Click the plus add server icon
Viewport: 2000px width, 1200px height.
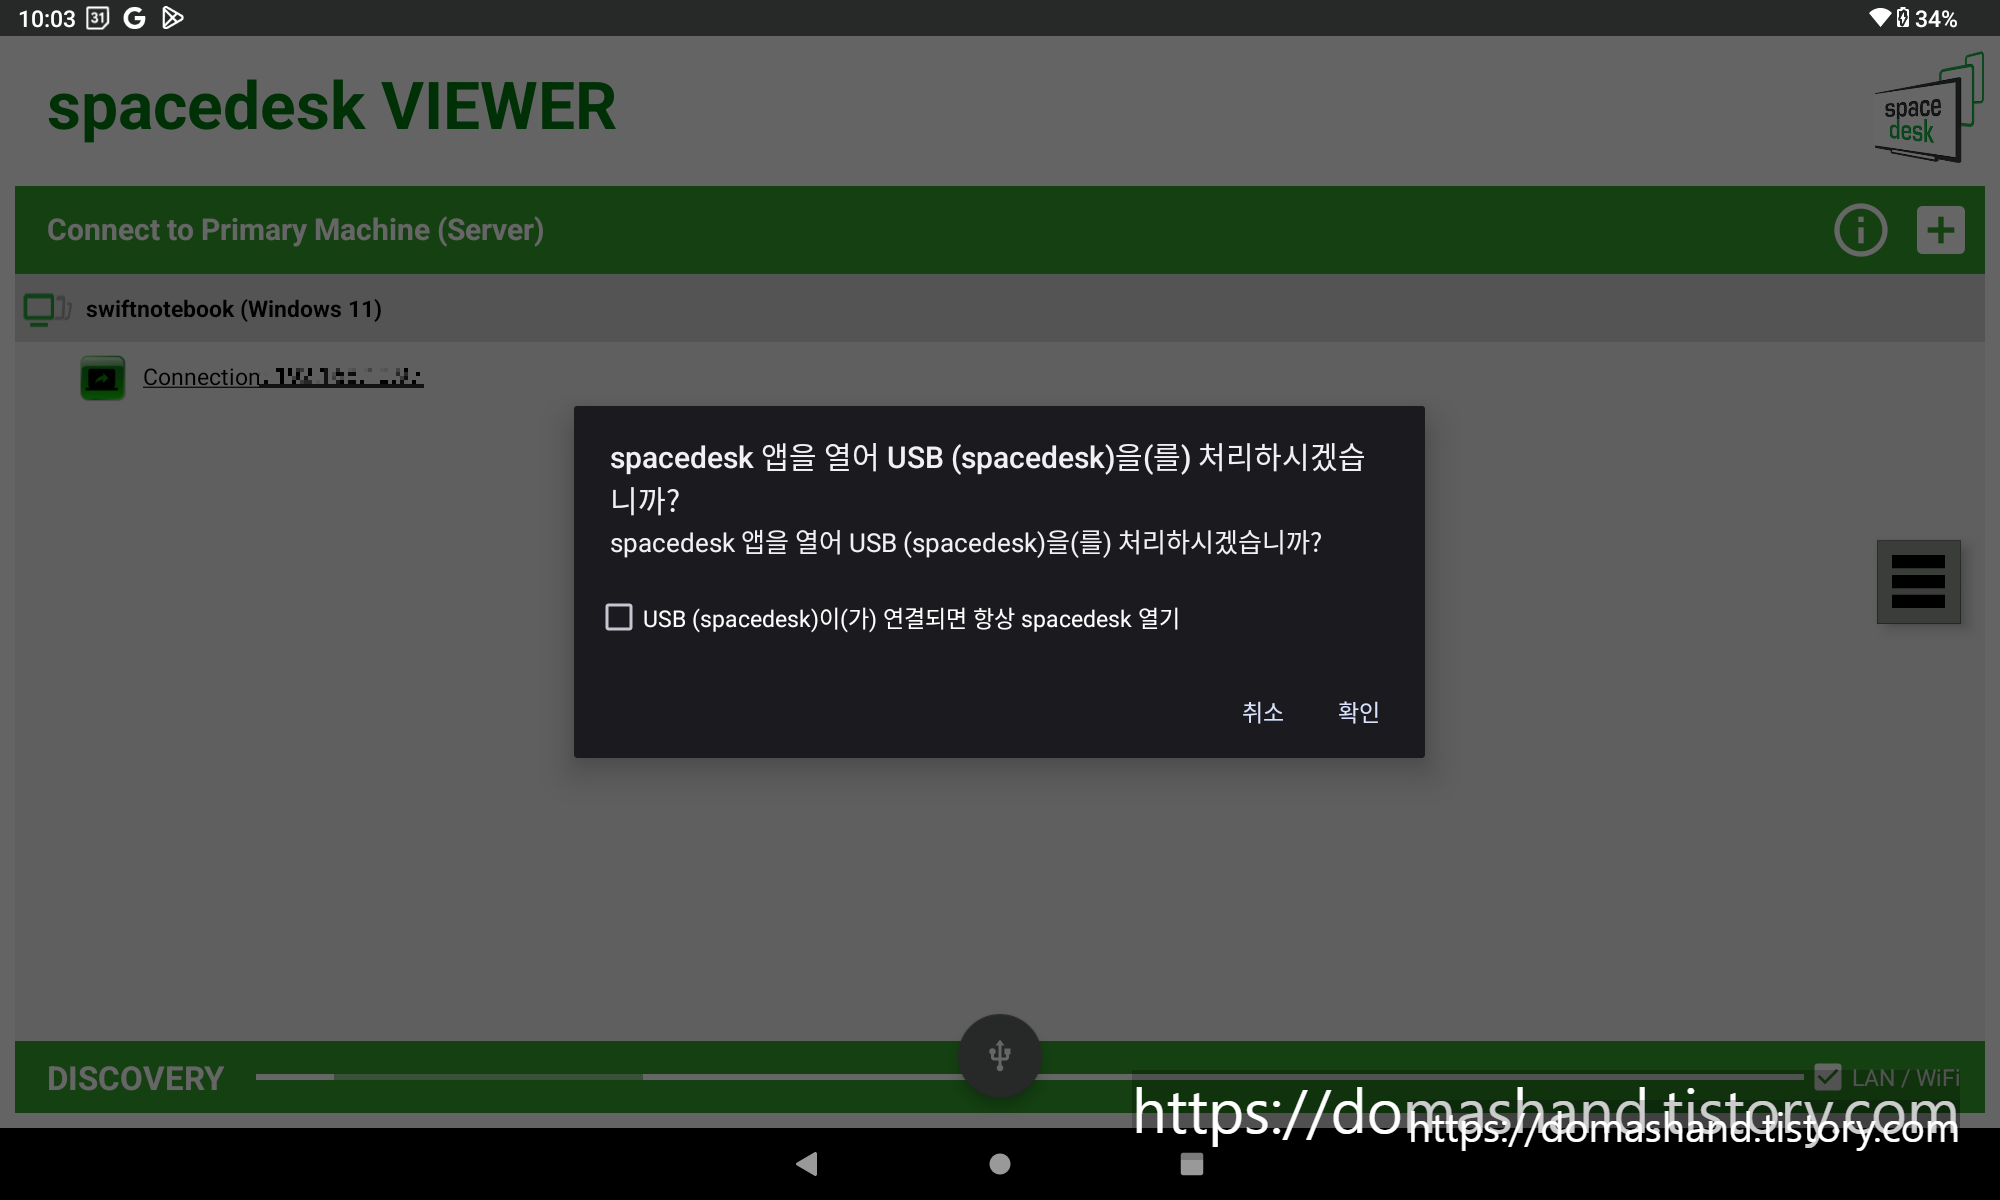click(1940, 230)
